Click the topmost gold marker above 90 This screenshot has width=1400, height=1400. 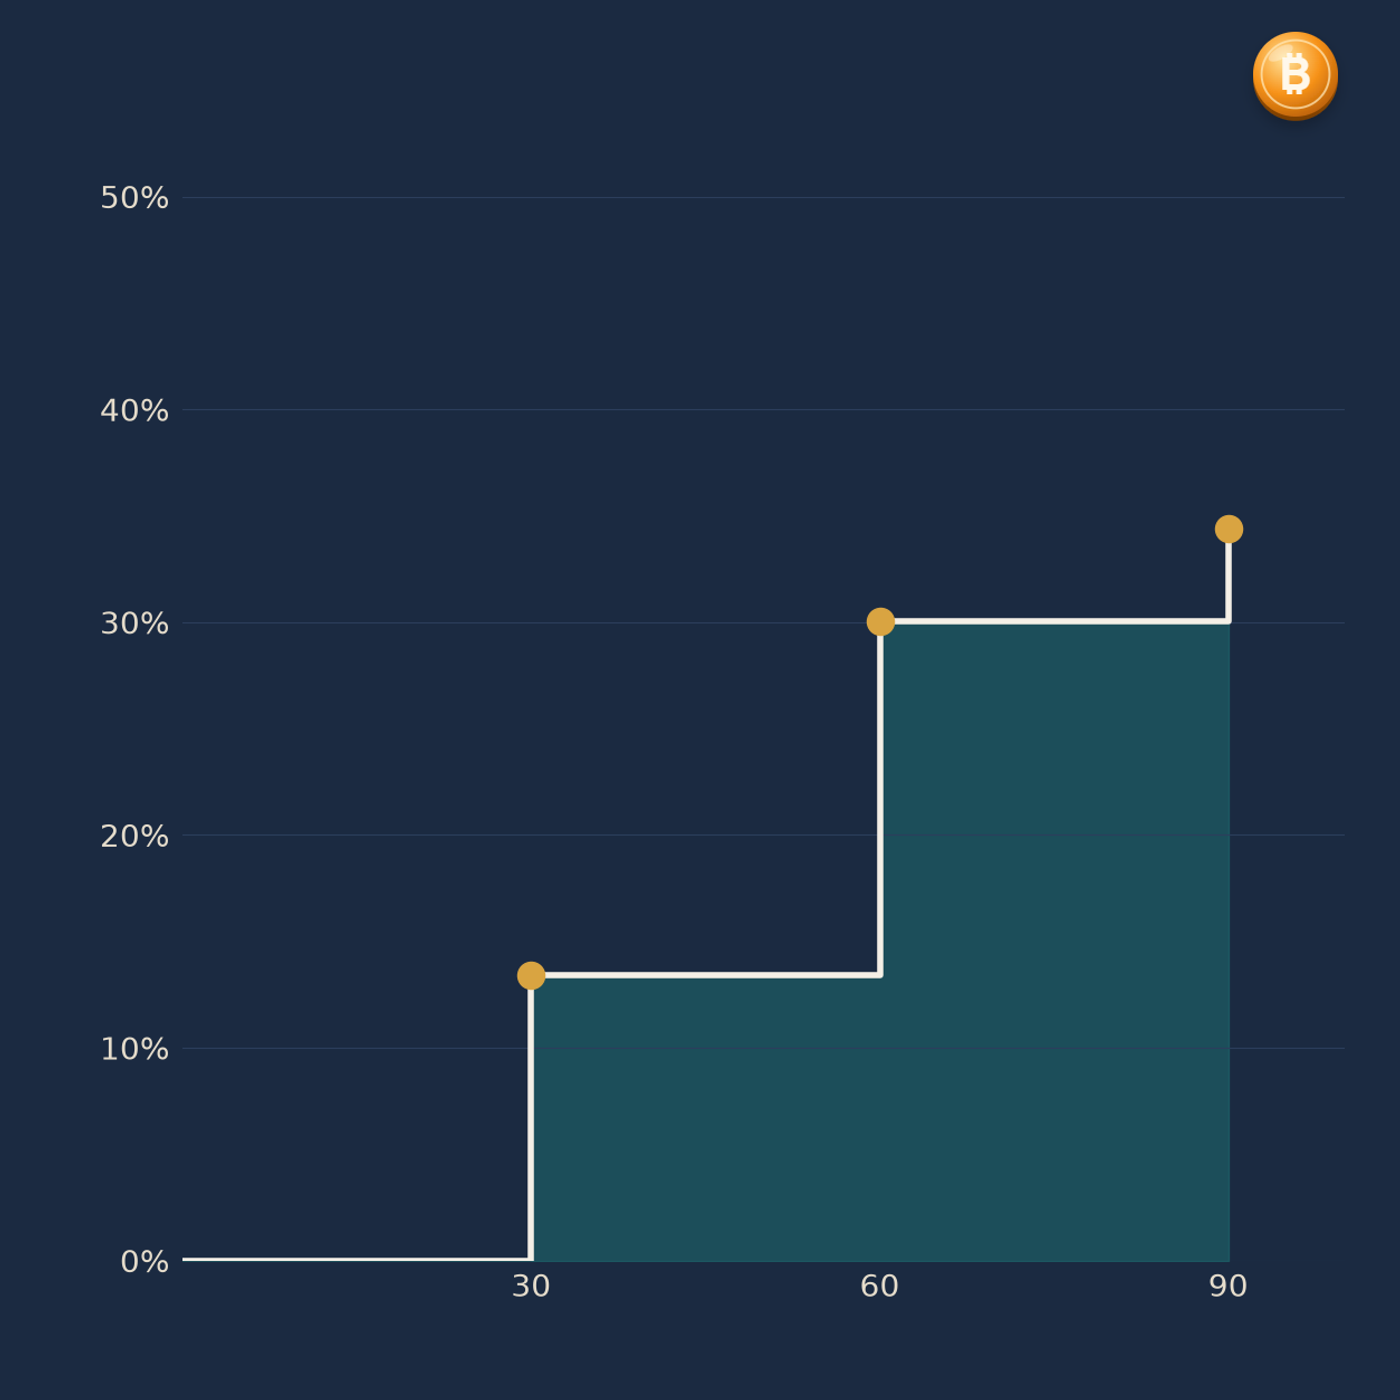click(x=1229, y=529)
